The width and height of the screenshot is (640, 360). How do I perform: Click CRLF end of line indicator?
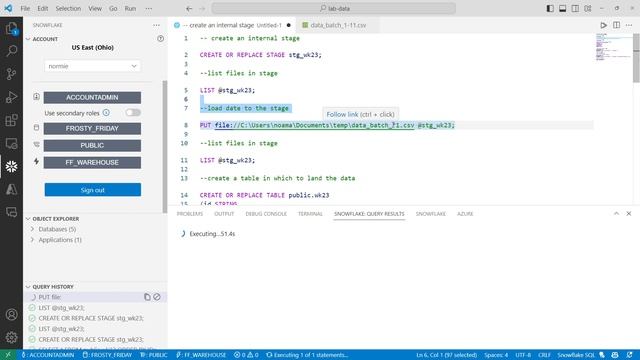544,355
